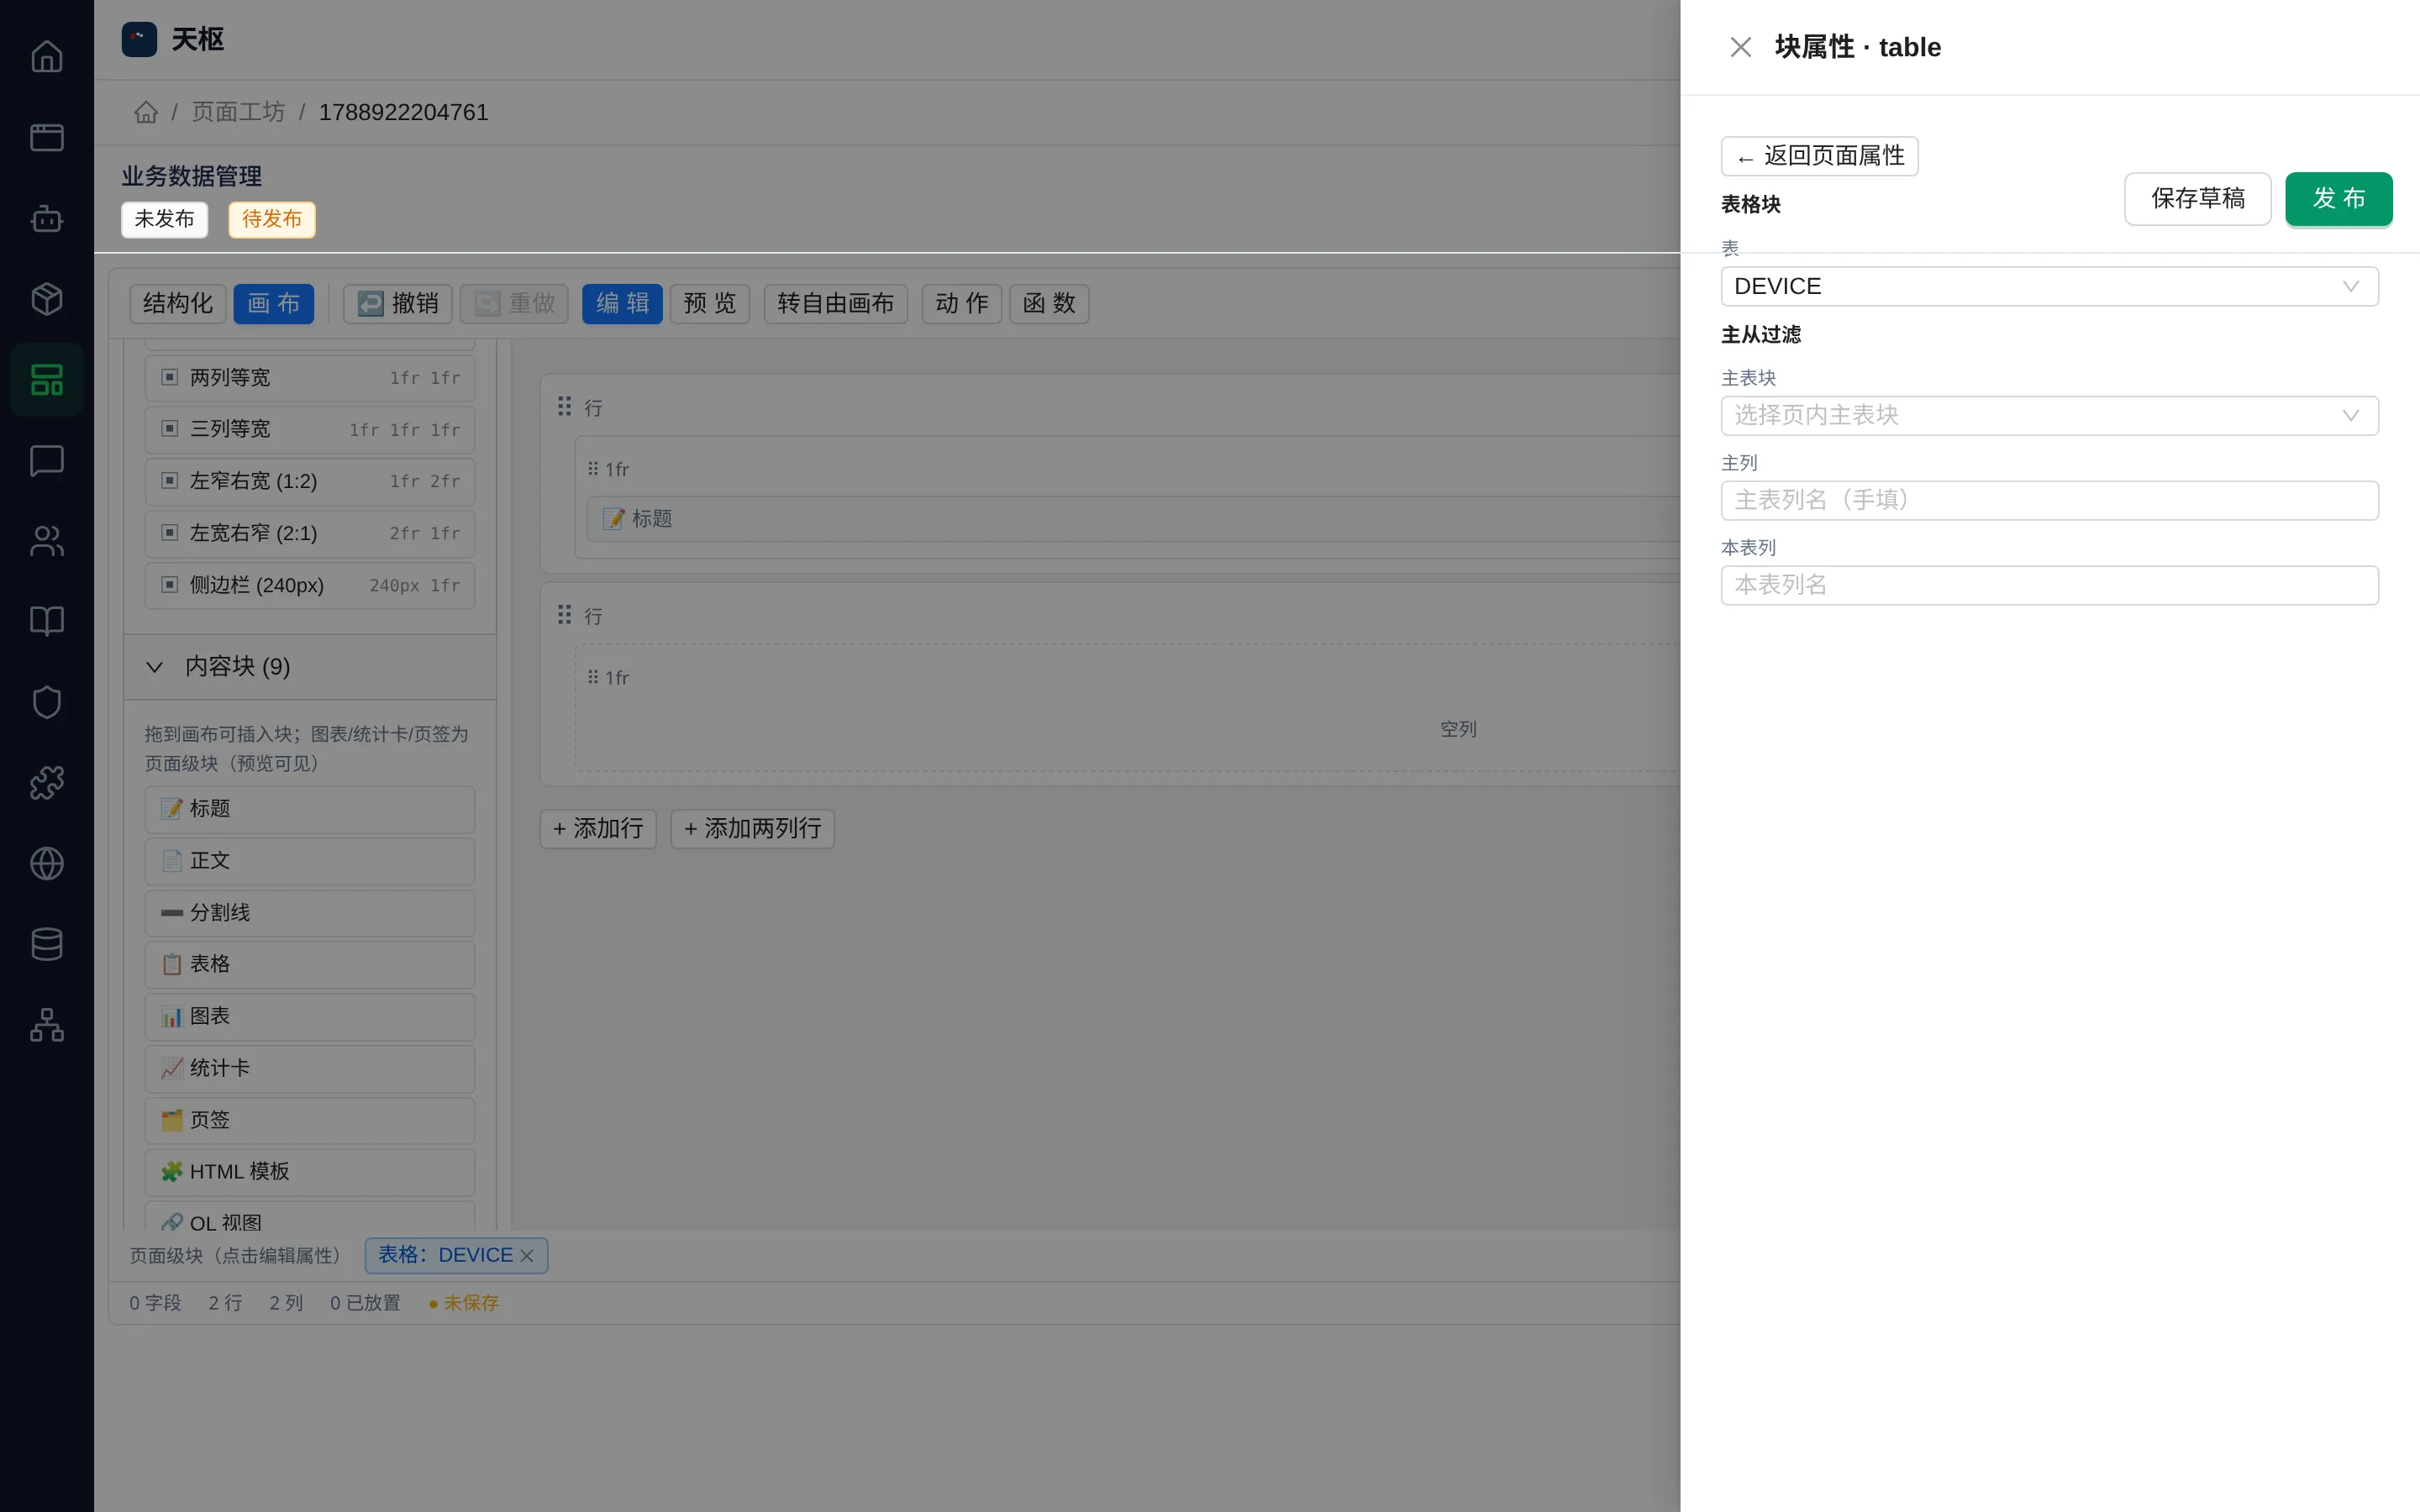Open the puzzle plugin sidebar icon

[47, 783]
